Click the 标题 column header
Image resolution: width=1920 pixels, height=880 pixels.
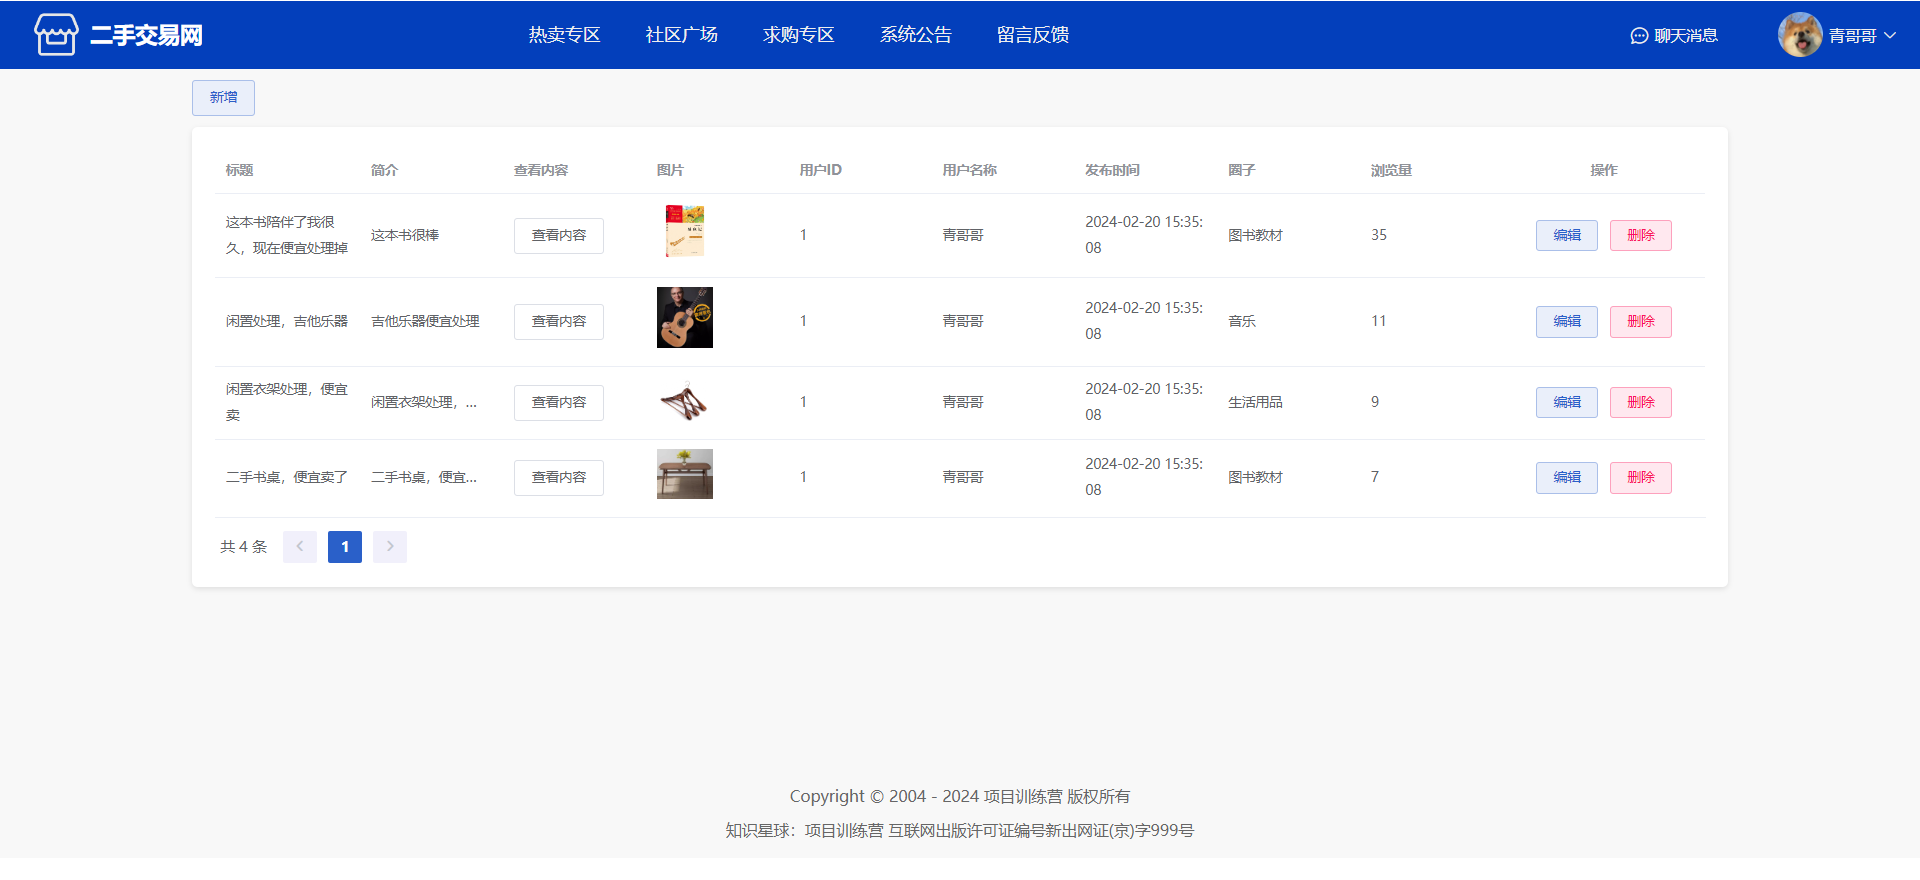(240, 170)
